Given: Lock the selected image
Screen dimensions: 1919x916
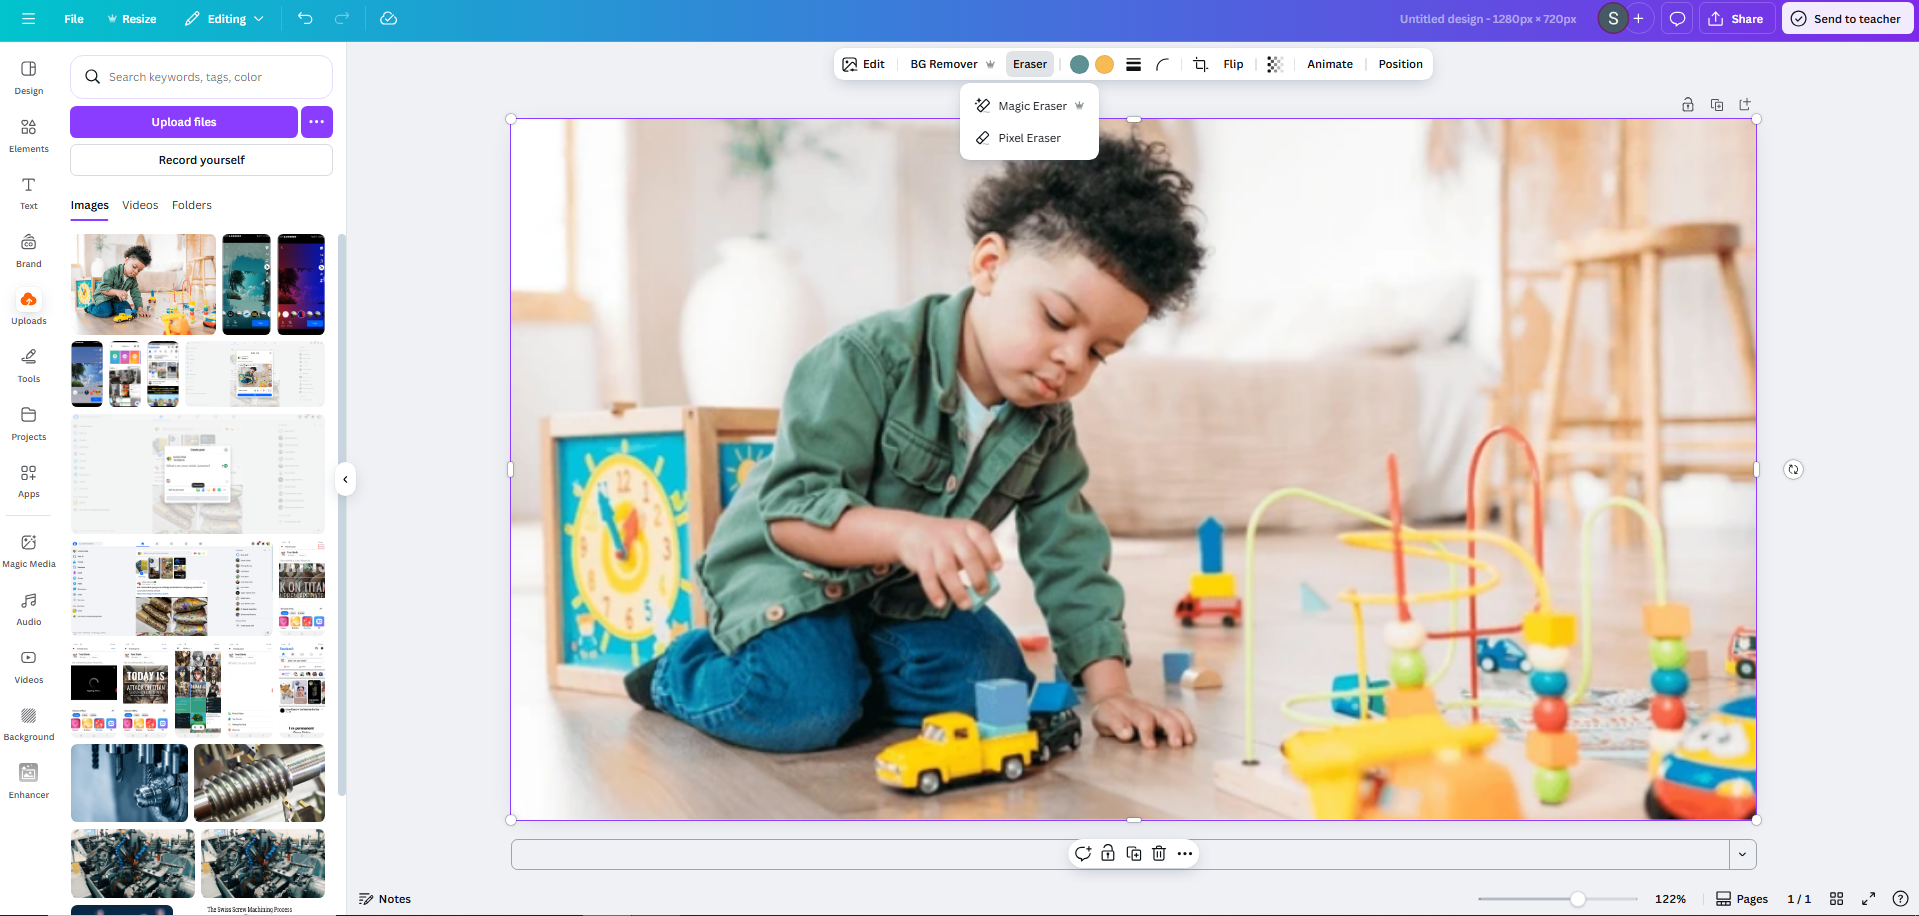Looking at the screenshot, I should (1107, 853).
